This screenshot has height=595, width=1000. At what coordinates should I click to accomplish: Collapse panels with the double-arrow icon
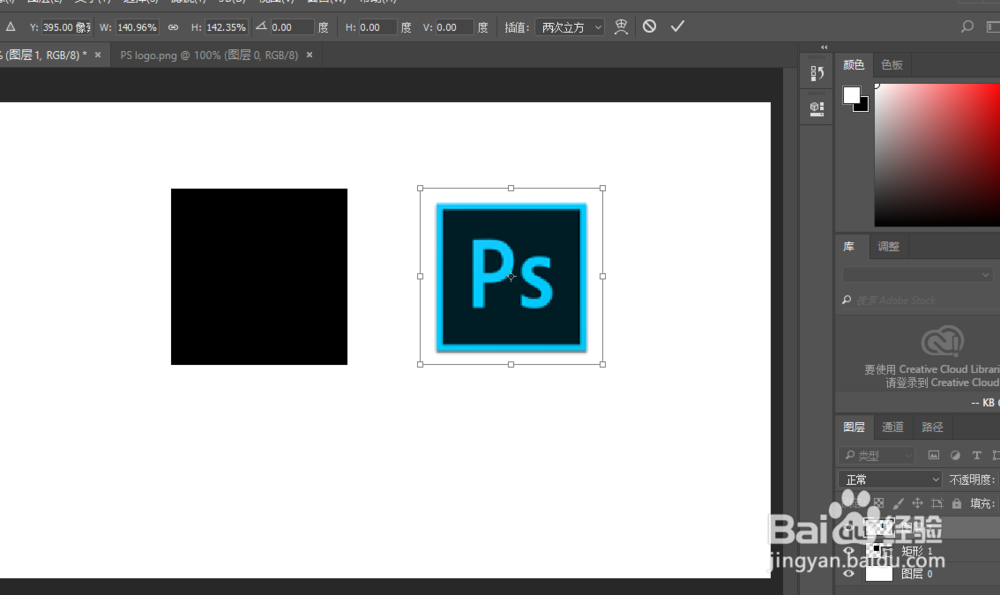click(x=824, y=47)
